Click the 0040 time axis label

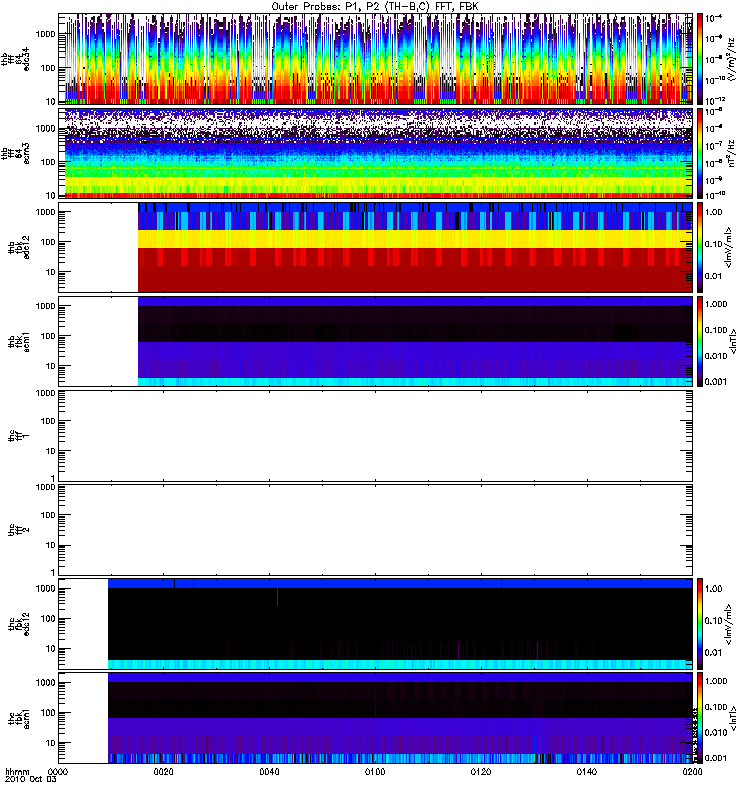pyautogui.click(x=269, y=772)
